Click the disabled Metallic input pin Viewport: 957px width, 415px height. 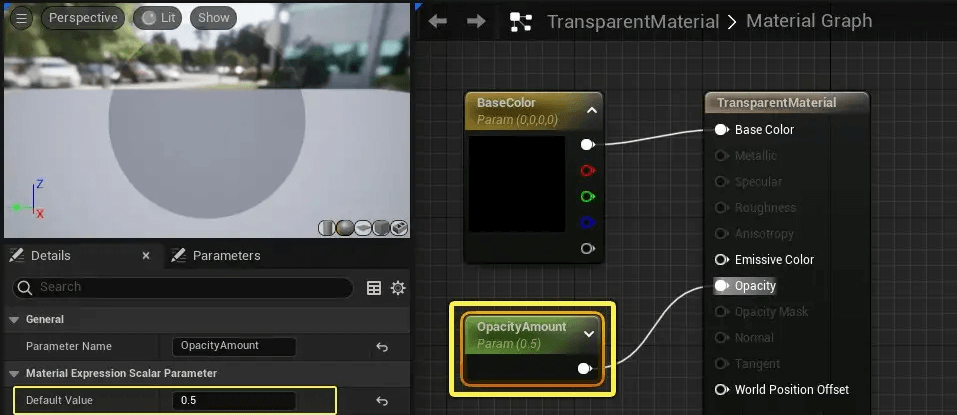(x=721, y=156)
